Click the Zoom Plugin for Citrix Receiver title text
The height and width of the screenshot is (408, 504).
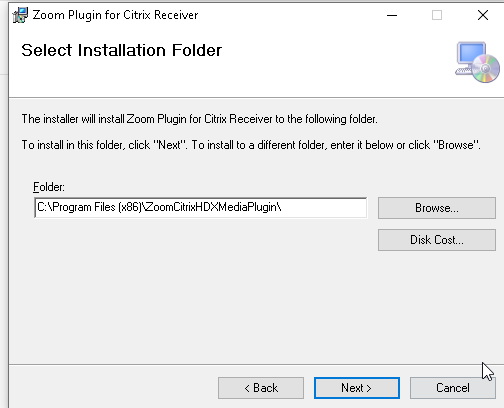click(115, 15)
